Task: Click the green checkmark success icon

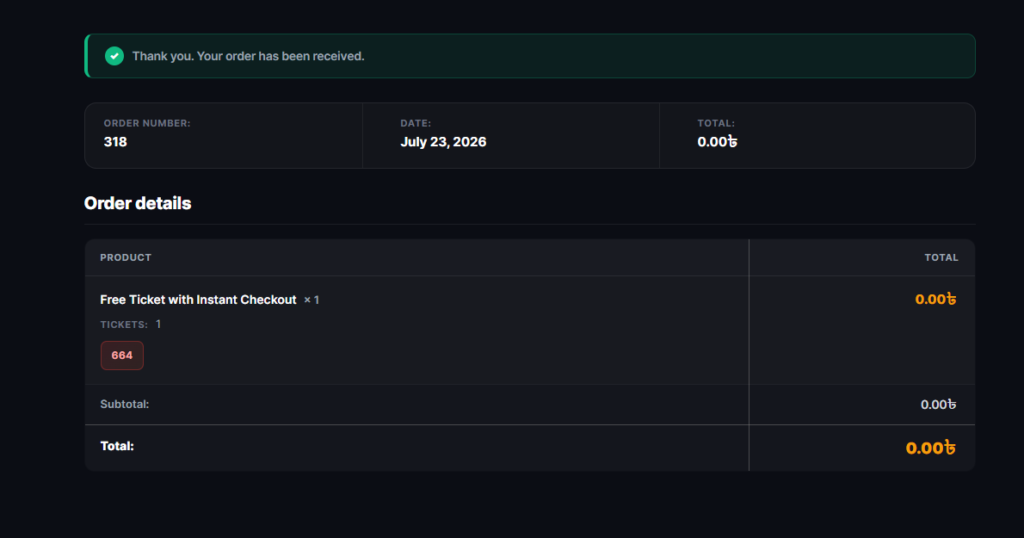Action: click(114, 56)
